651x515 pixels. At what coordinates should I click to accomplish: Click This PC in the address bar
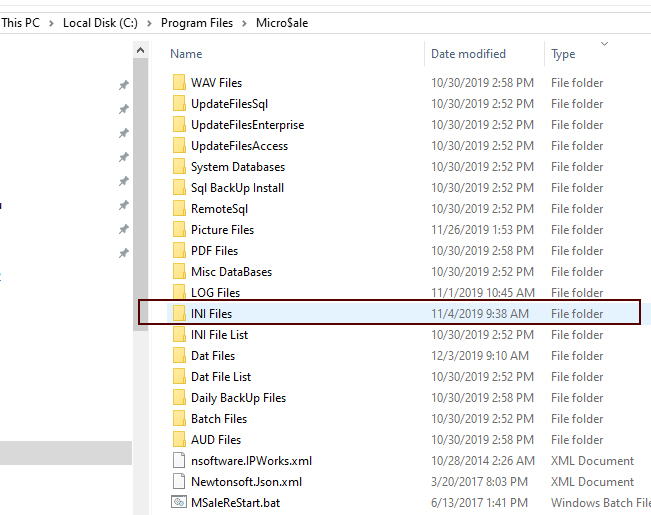pyautogui.click(x=22, y=22)
